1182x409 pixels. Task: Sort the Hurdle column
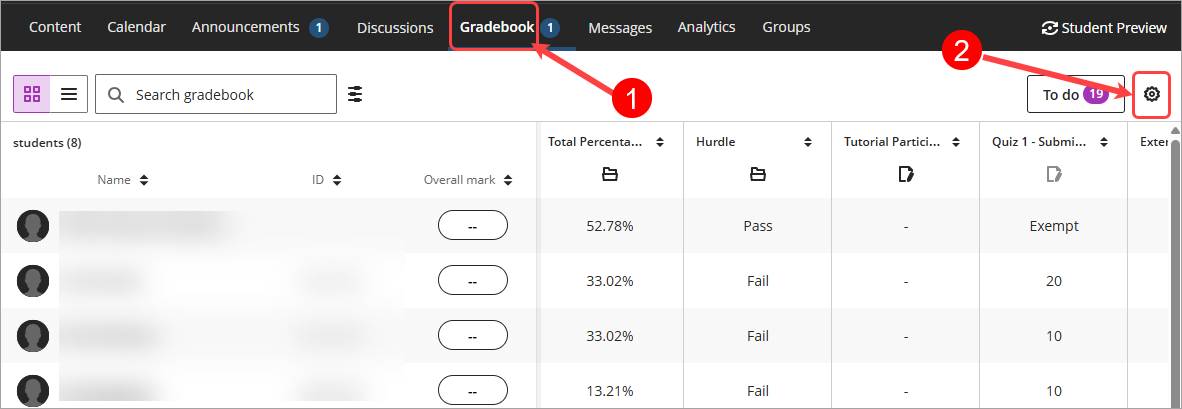coord(807,142)
